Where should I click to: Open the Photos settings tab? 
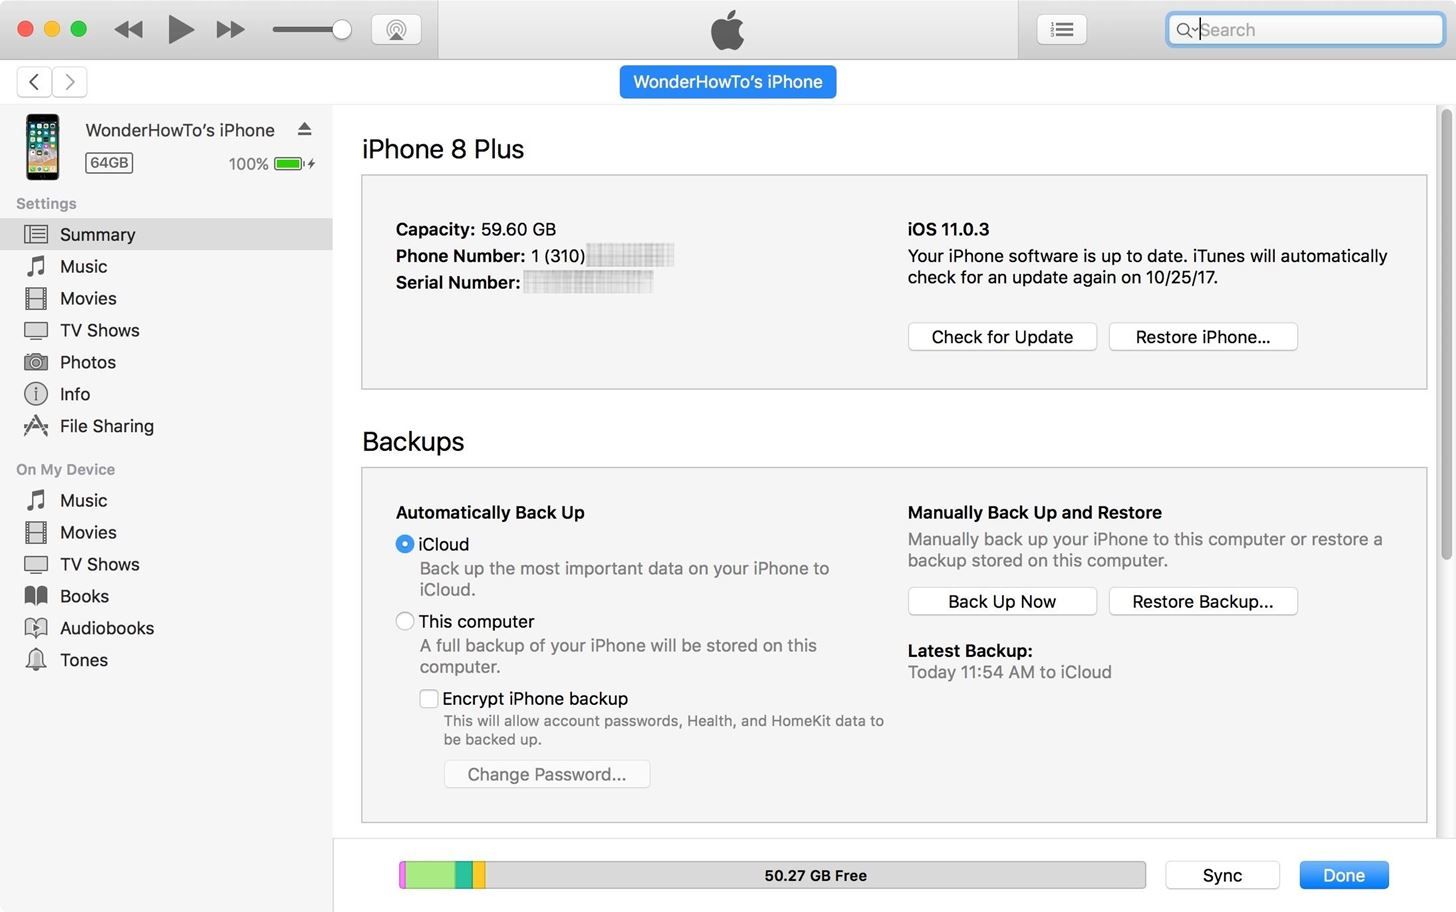(x=88, y=362)
